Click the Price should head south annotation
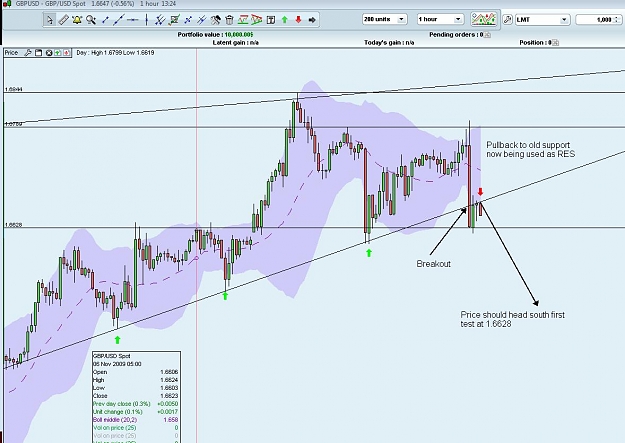625x443 pixels. (x=513, y=319)
